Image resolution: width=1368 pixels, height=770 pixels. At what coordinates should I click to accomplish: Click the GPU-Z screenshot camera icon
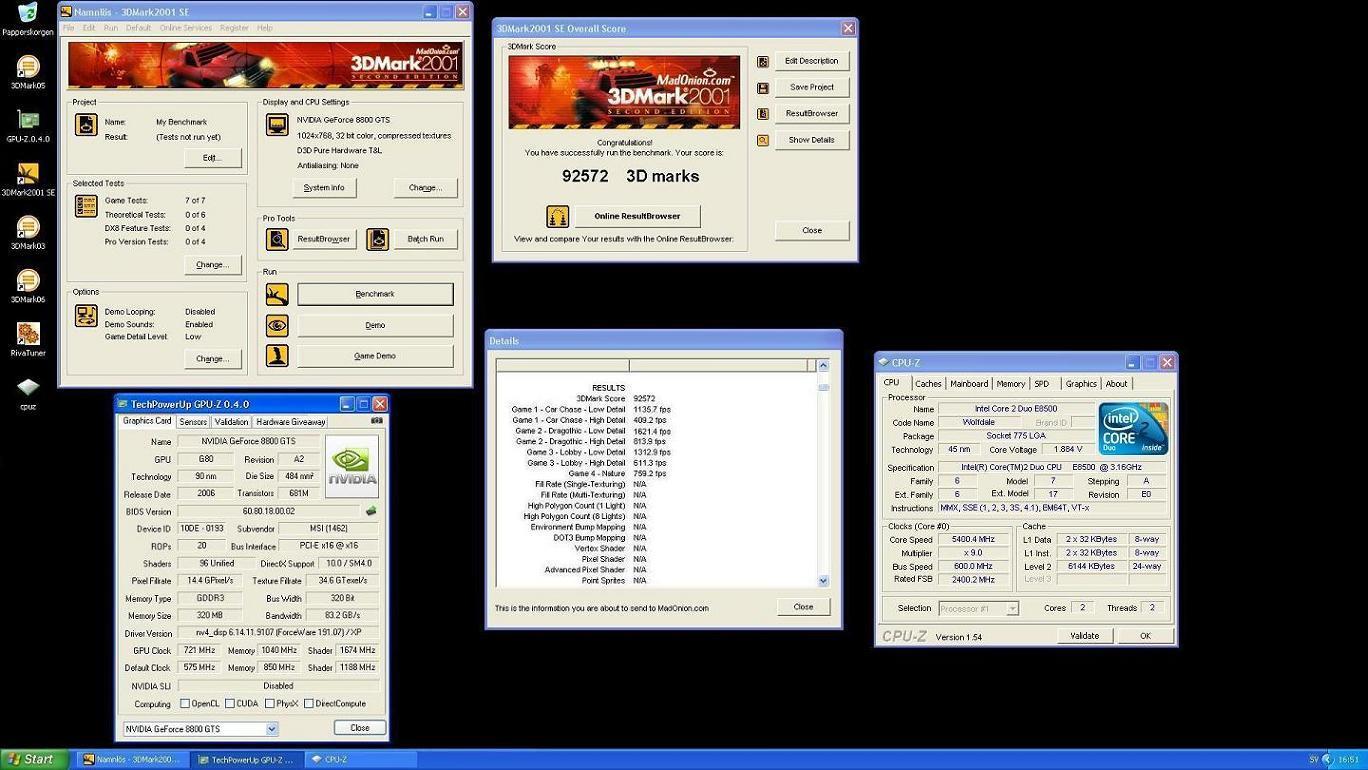377,421
